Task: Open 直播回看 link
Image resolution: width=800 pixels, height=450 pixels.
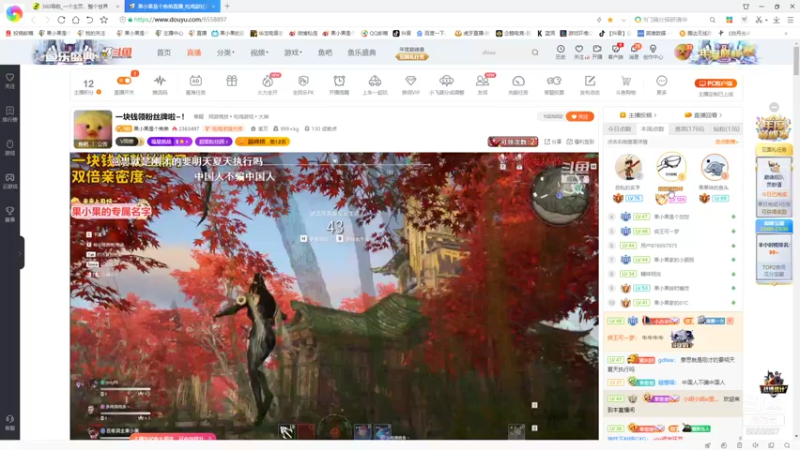Action: point(703,115)
